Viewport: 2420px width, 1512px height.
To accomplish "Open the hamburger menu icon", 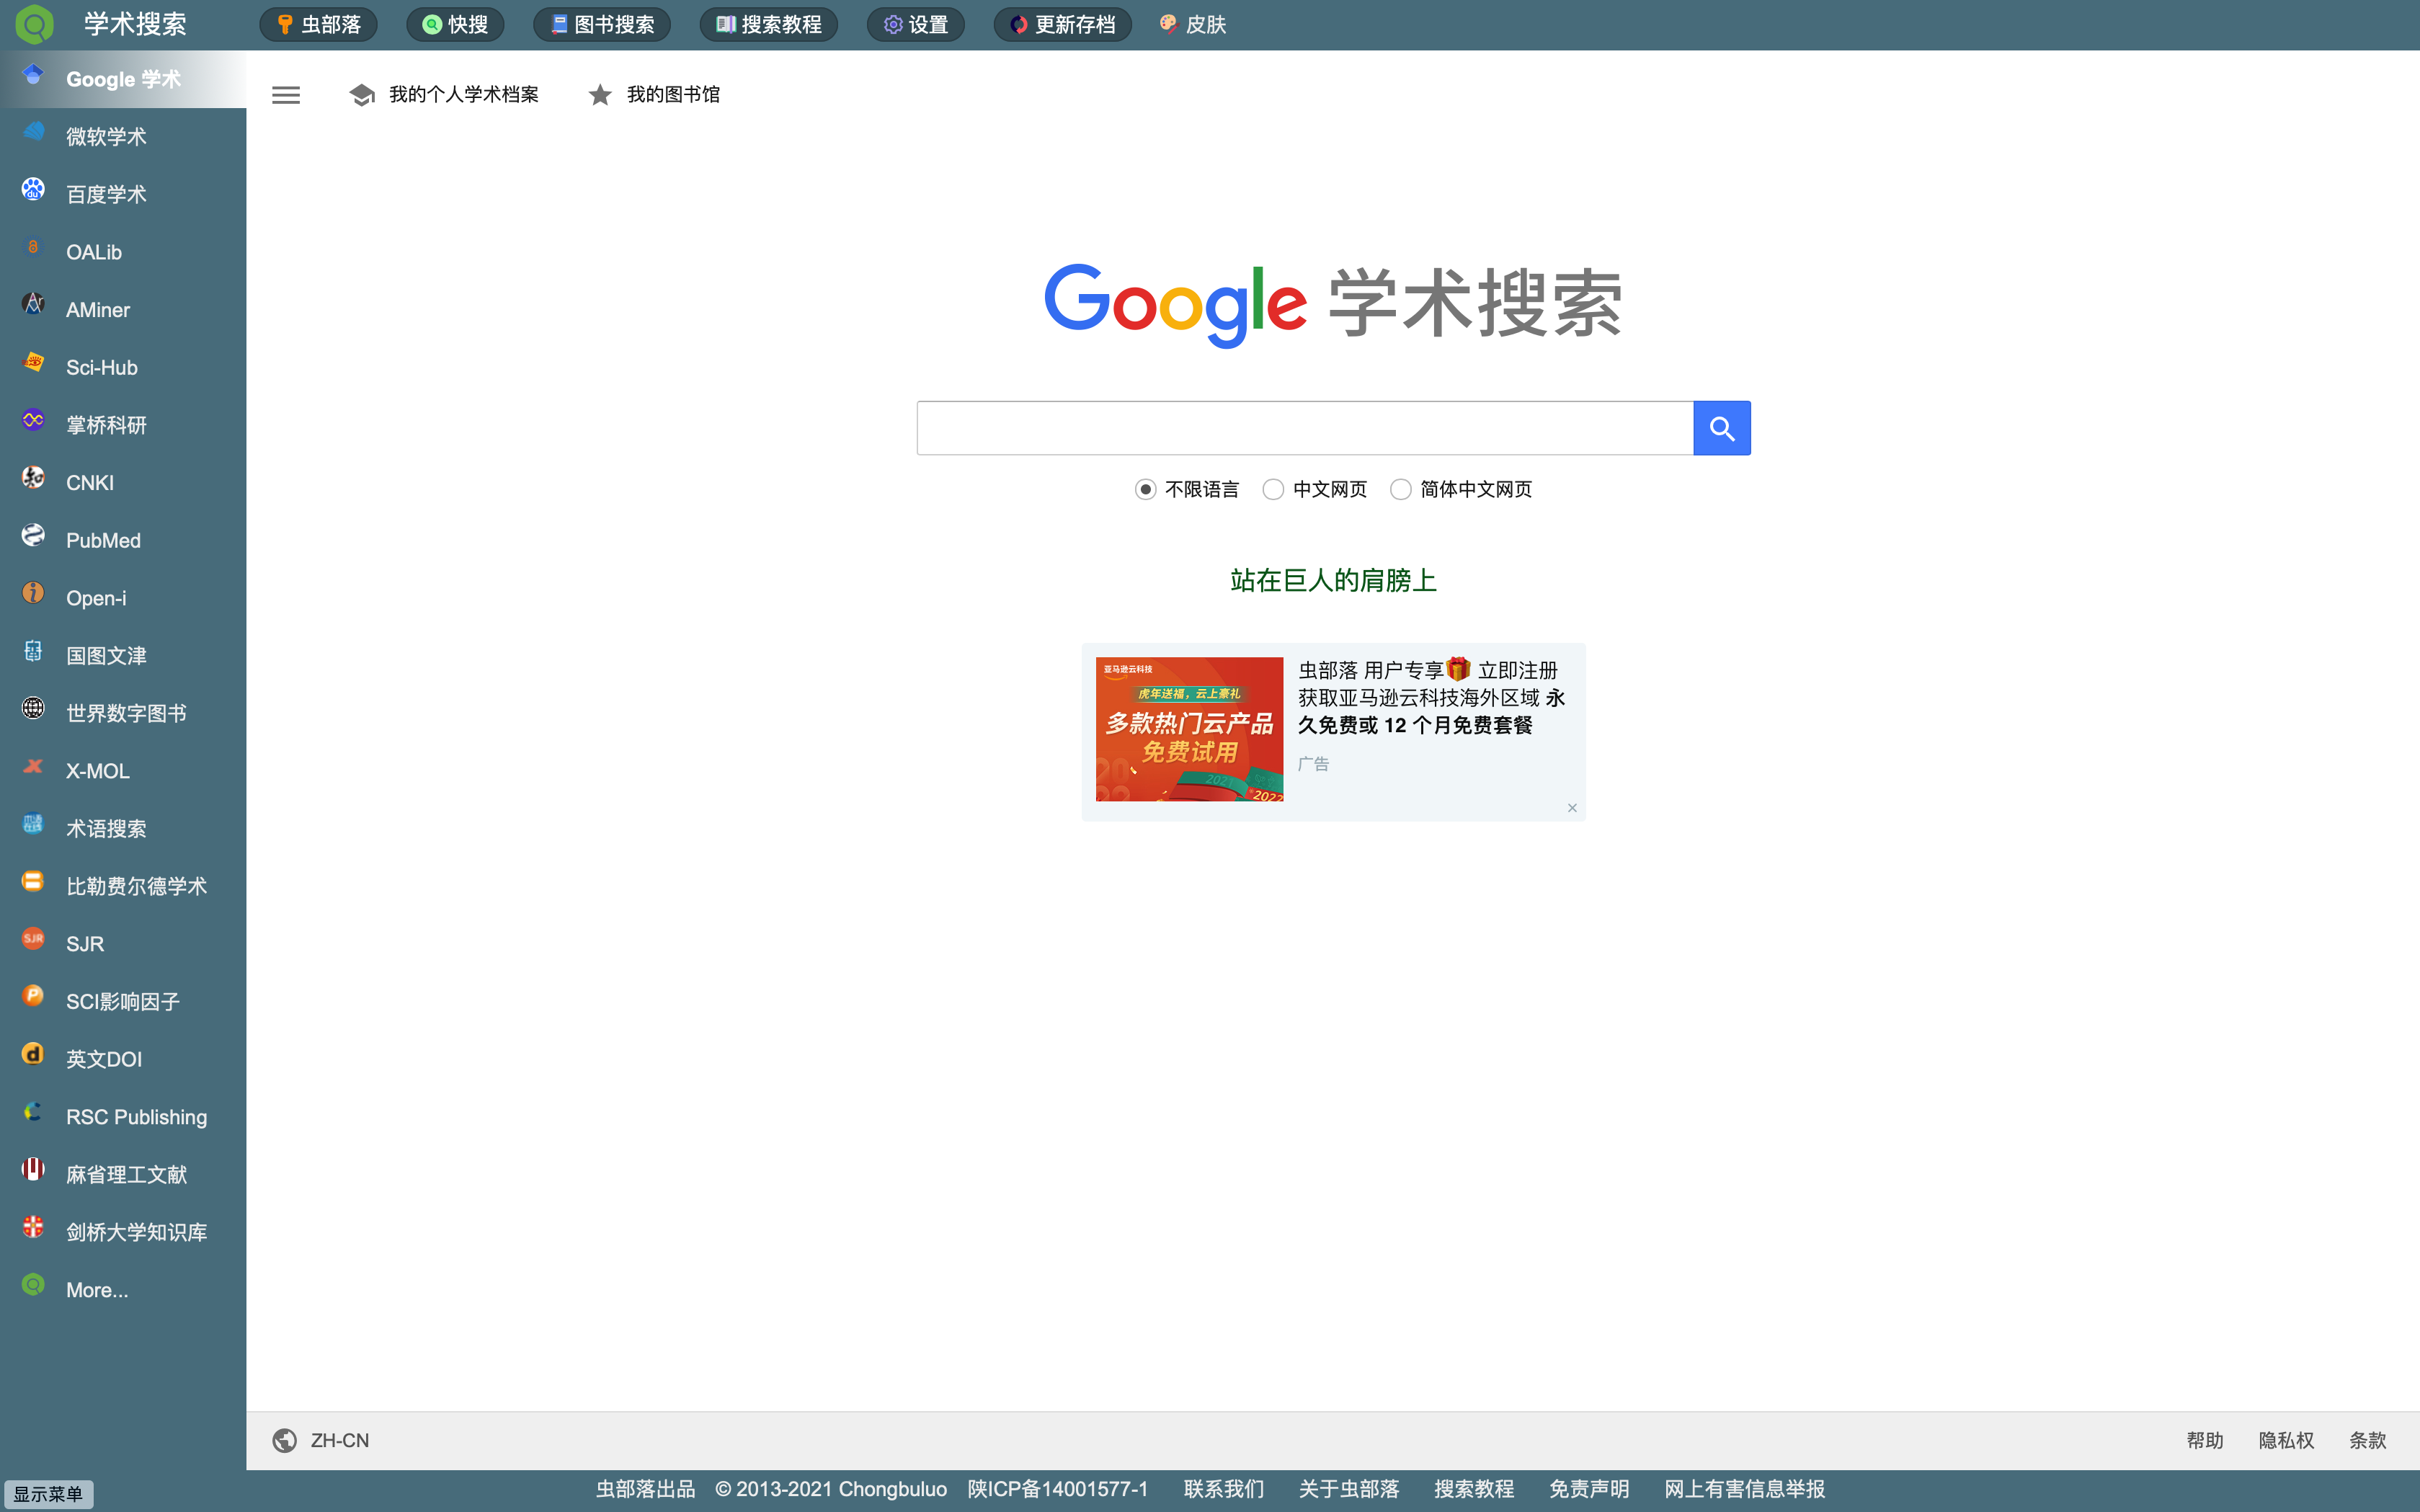I will pos(286,95).
